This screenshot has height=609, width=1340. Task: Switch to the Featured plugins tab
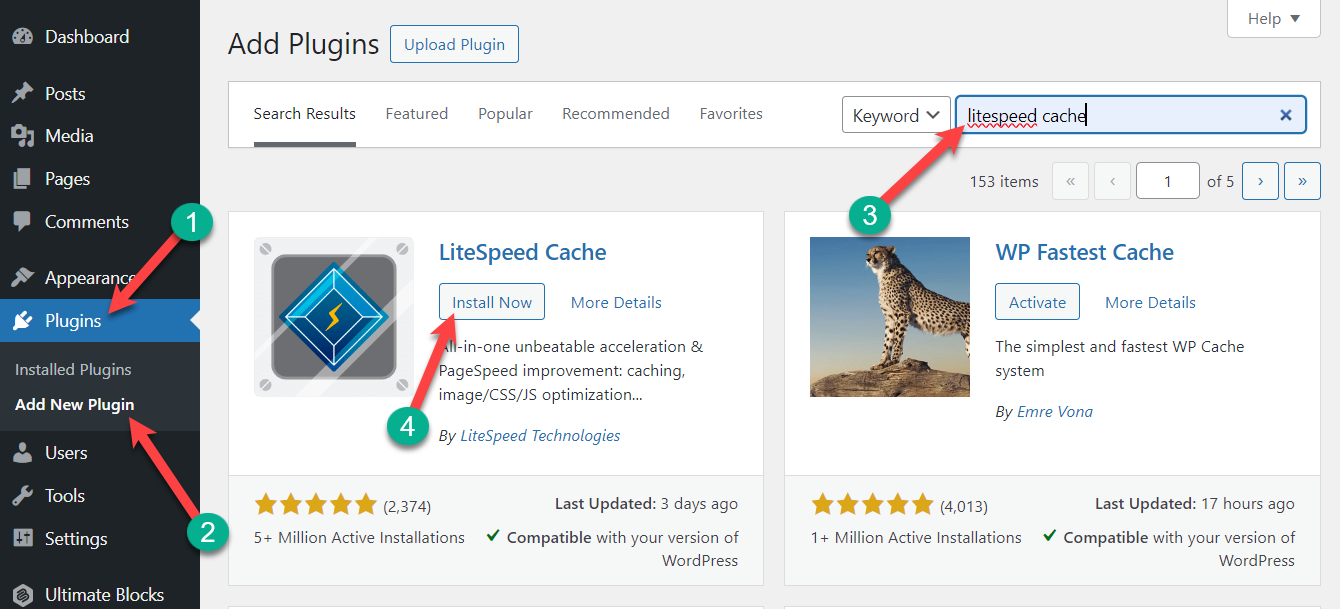click(416, 113)
